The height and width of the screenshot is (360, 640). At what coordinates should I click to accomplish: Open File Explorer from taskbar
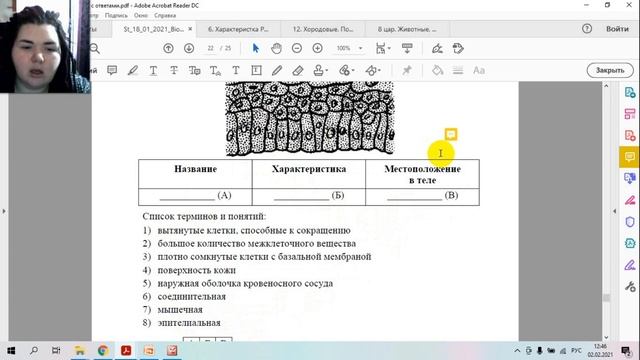click(x=80, y=351)
